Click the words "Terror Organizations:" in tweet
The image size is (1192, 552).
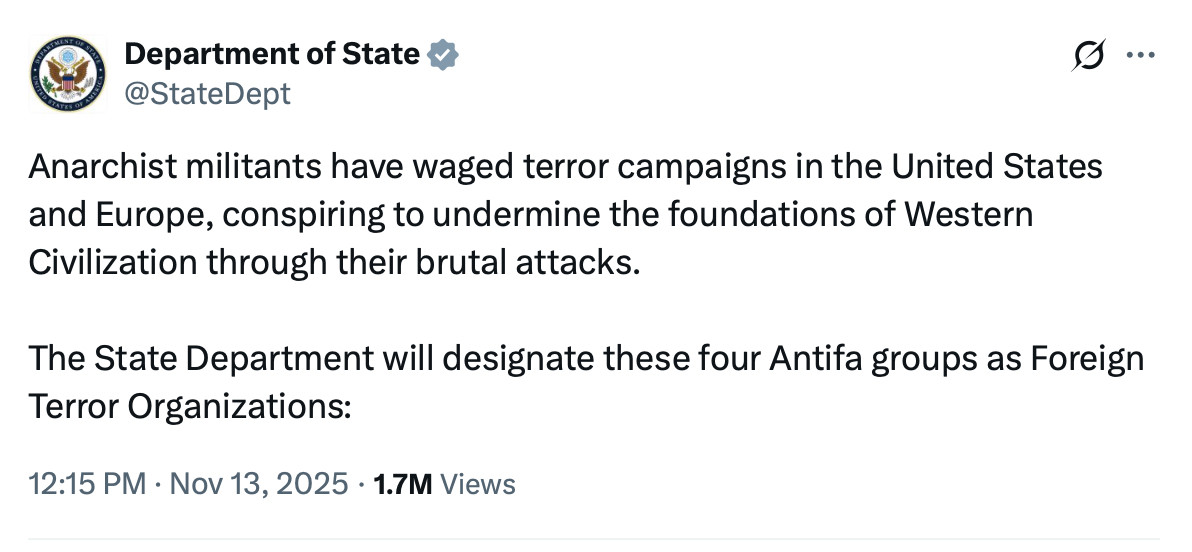191,407
